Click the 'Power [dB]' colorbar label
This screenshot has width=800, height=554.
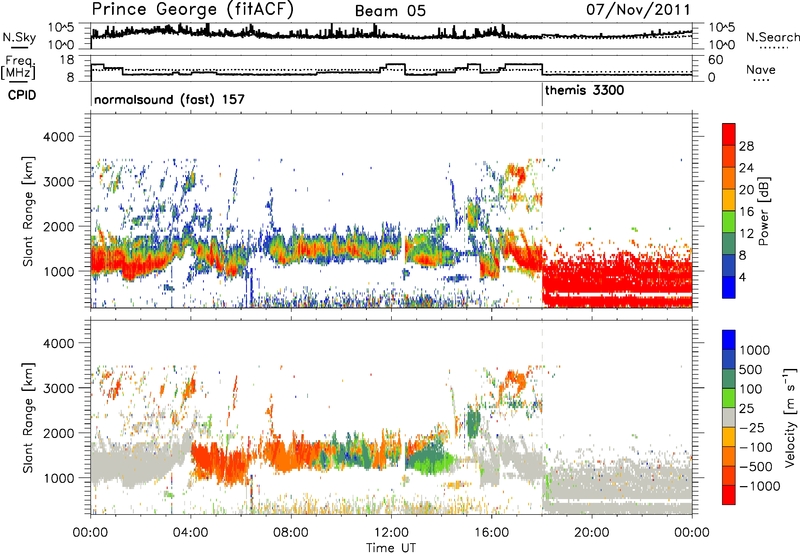(764, 211)
